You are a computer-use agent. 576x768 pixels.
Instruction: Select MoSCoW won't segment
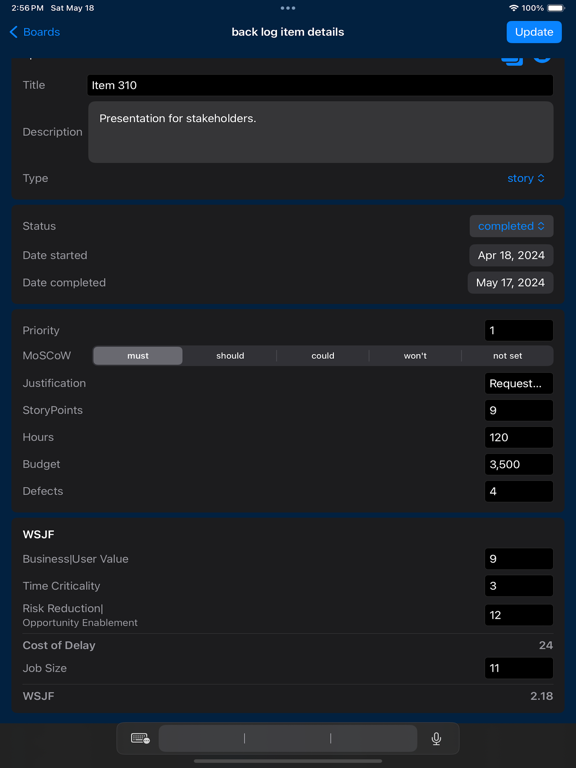(x=415, y=356)
